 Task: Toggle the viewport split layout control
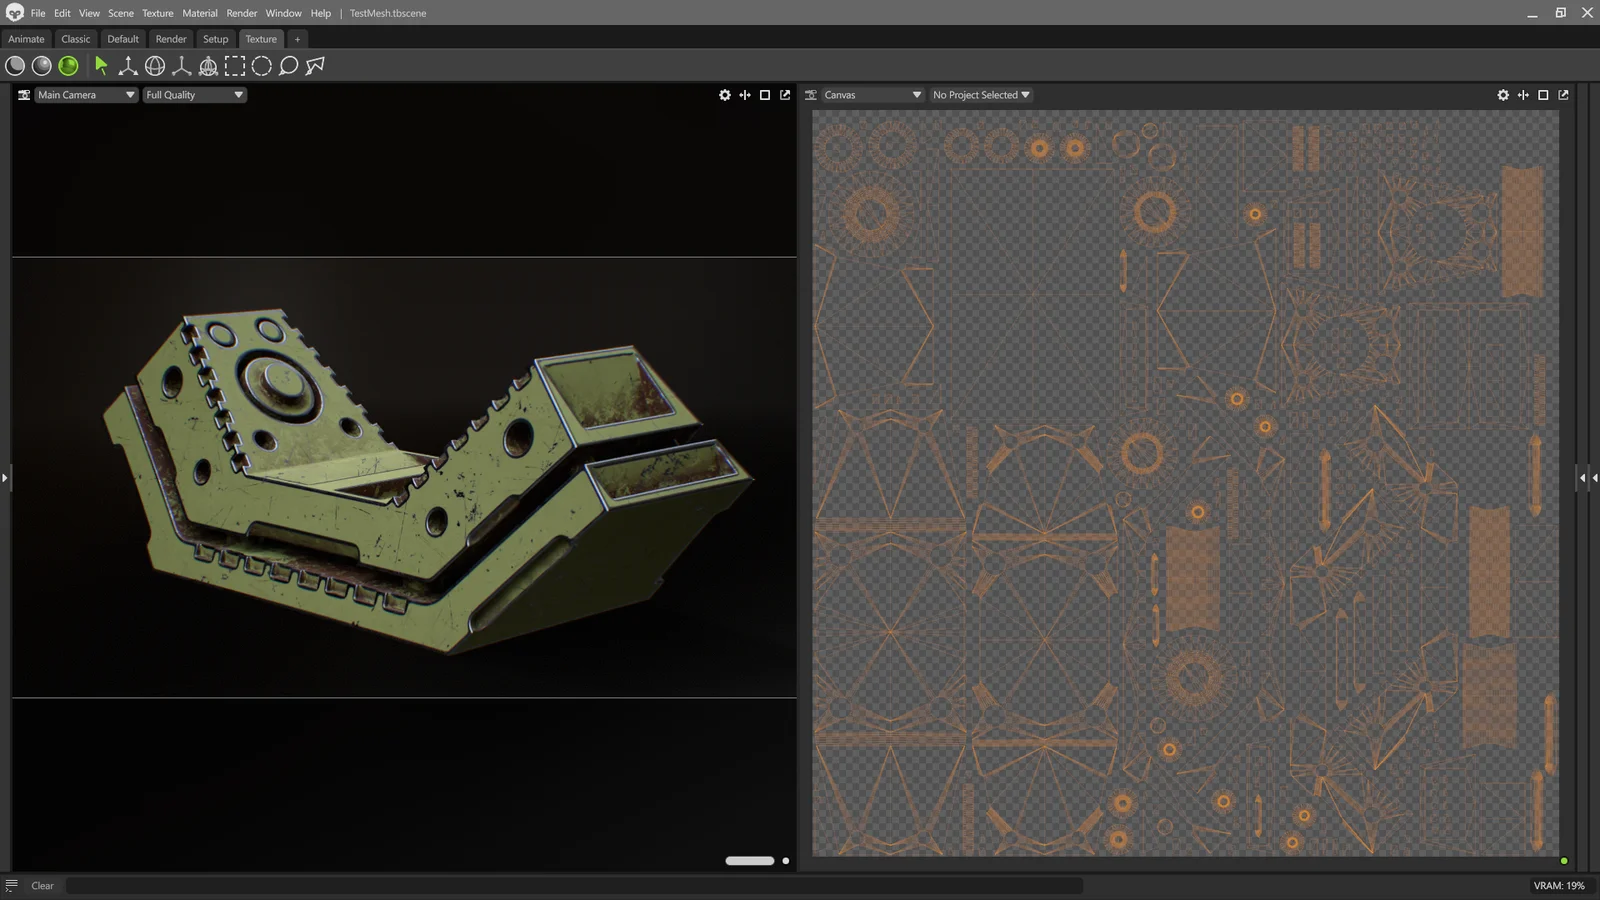point(744,94)
